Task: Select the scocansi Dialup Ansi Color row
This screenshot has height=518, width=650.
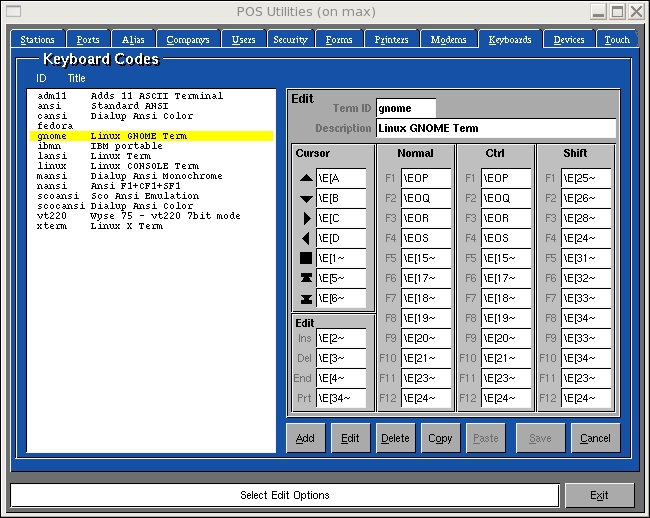Action: point(151,206)
